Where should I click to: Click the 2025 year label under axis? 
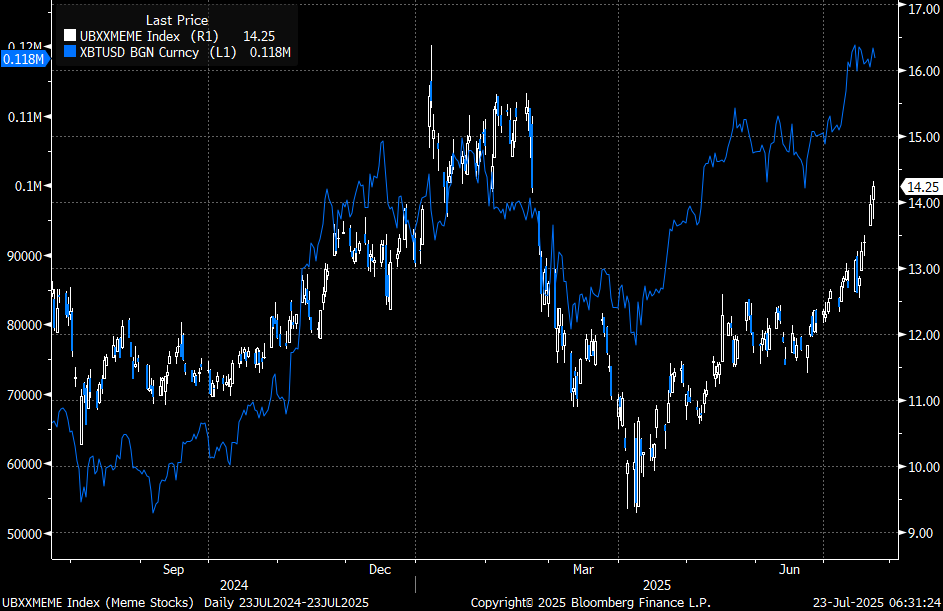[x=657, y=585]
